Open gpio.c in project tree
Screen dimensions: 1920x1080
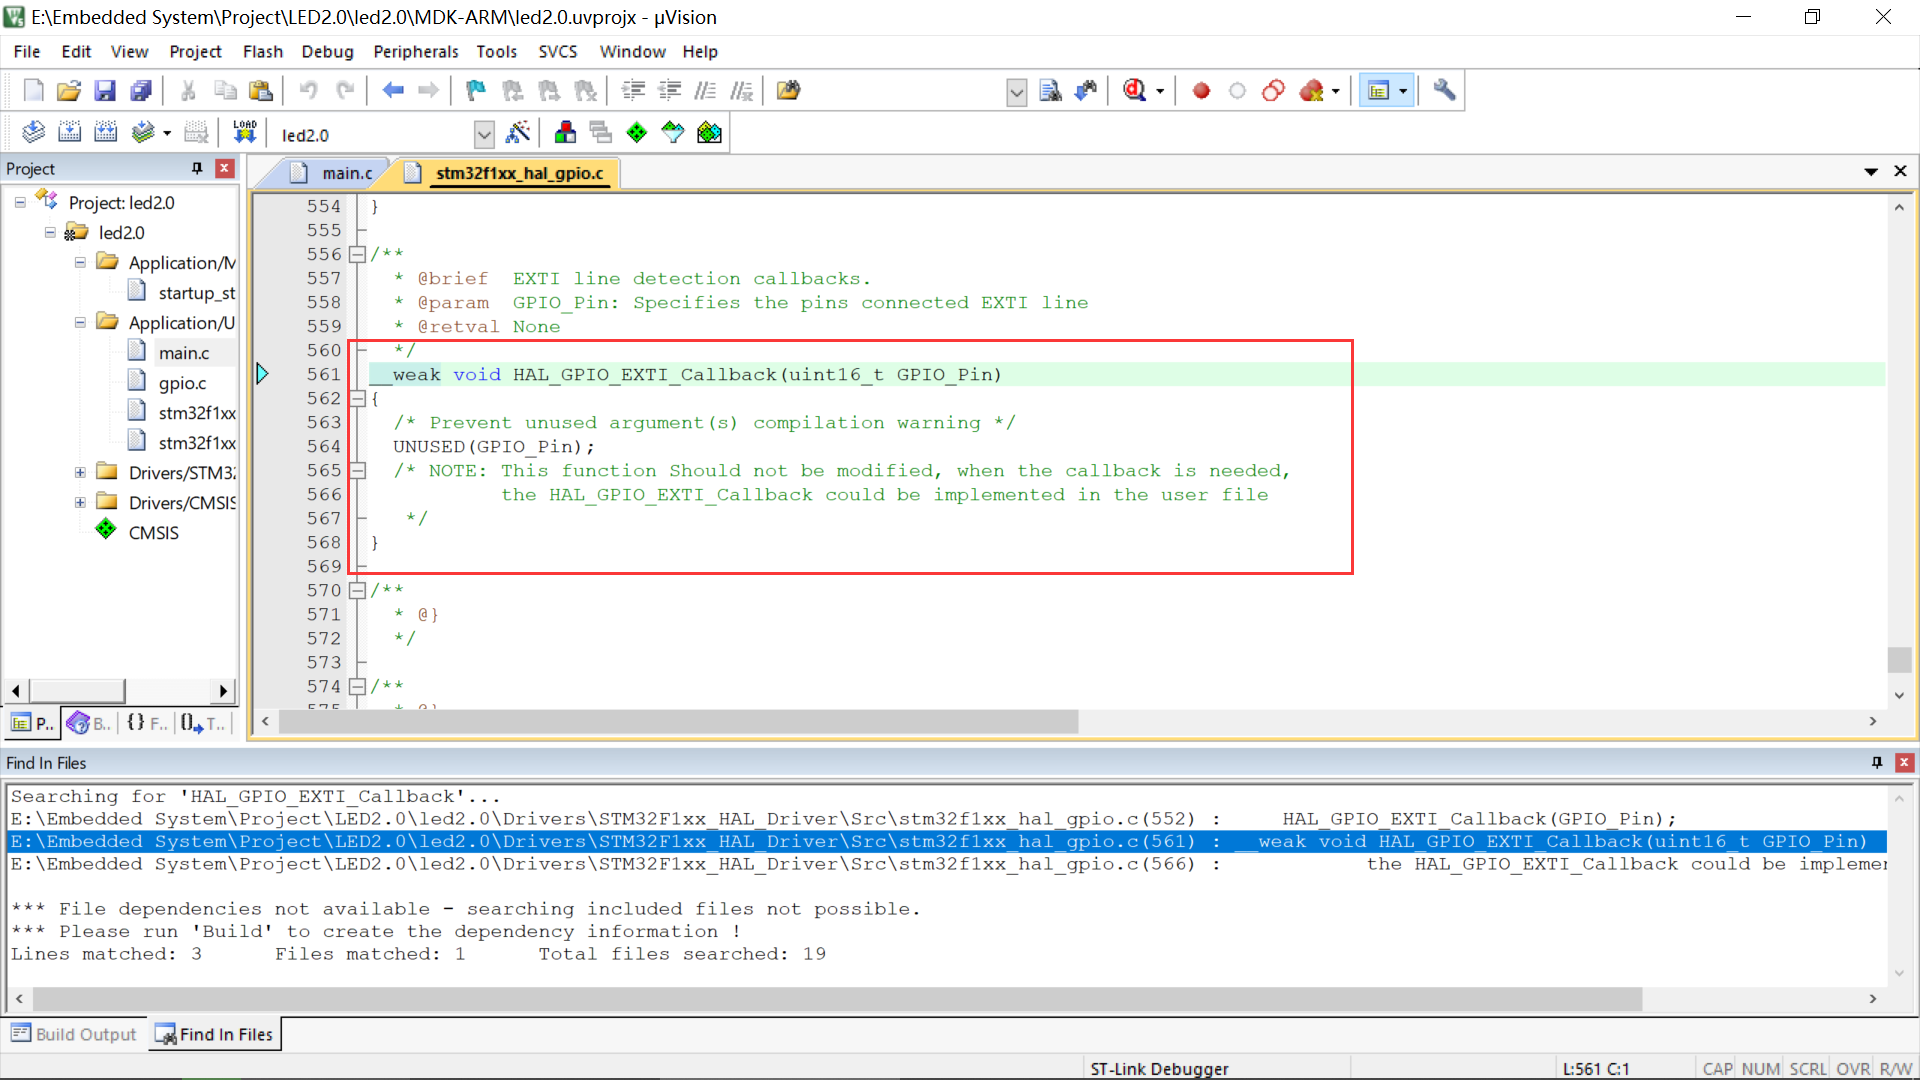[182, 383]
